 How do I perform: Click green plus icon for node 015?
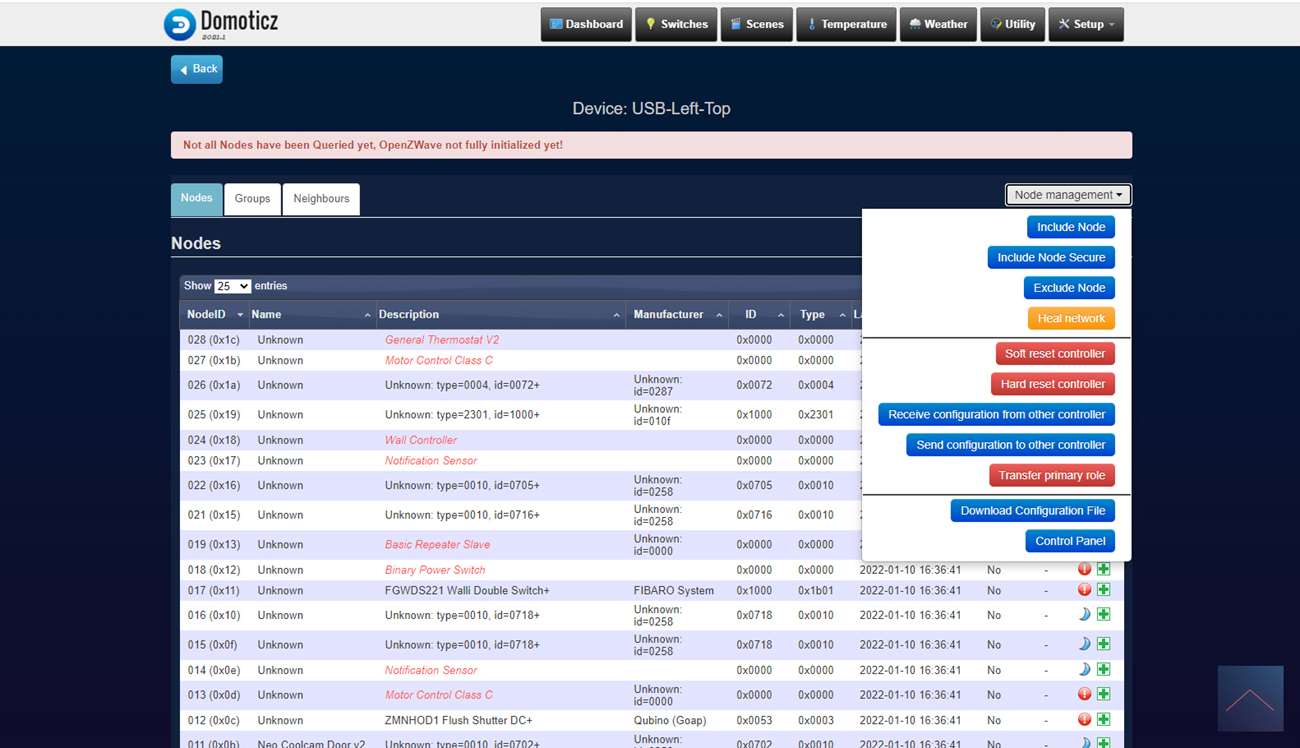coord(1103,645)
